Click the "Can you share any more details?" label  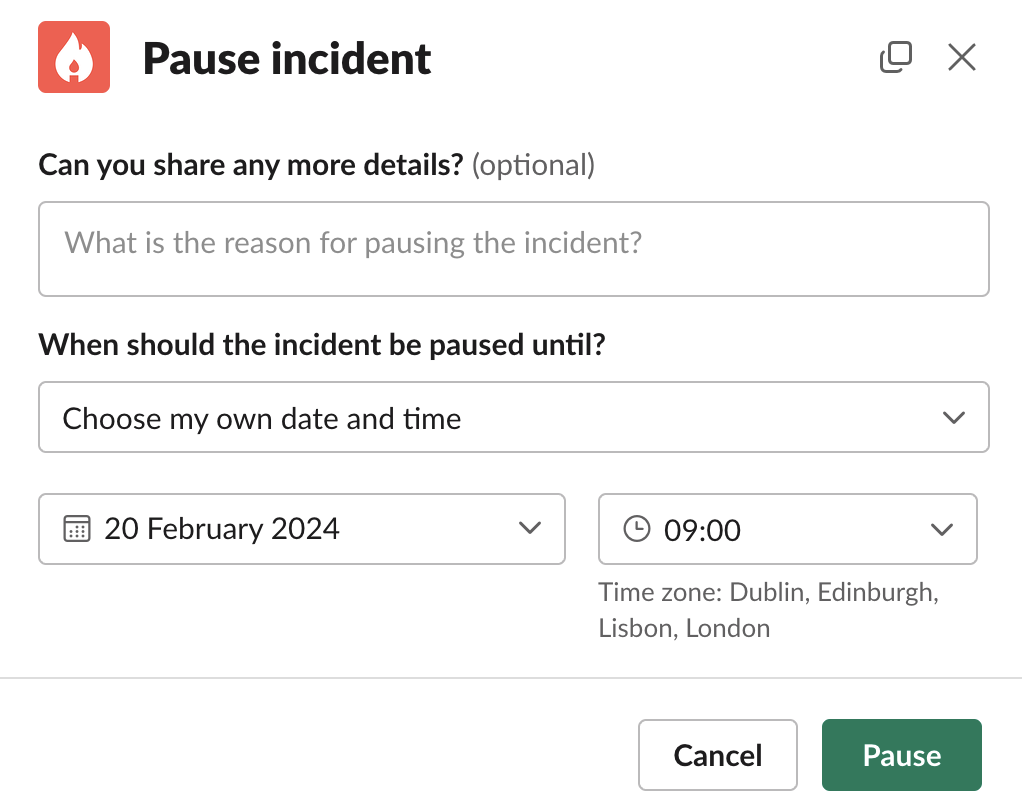[250, 164]
